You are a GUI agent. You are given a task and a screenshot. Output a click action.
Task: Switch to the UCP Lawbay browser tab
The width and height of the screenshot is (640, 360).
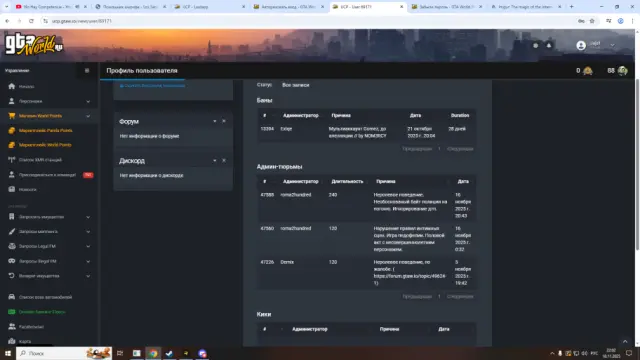[210, 7]
